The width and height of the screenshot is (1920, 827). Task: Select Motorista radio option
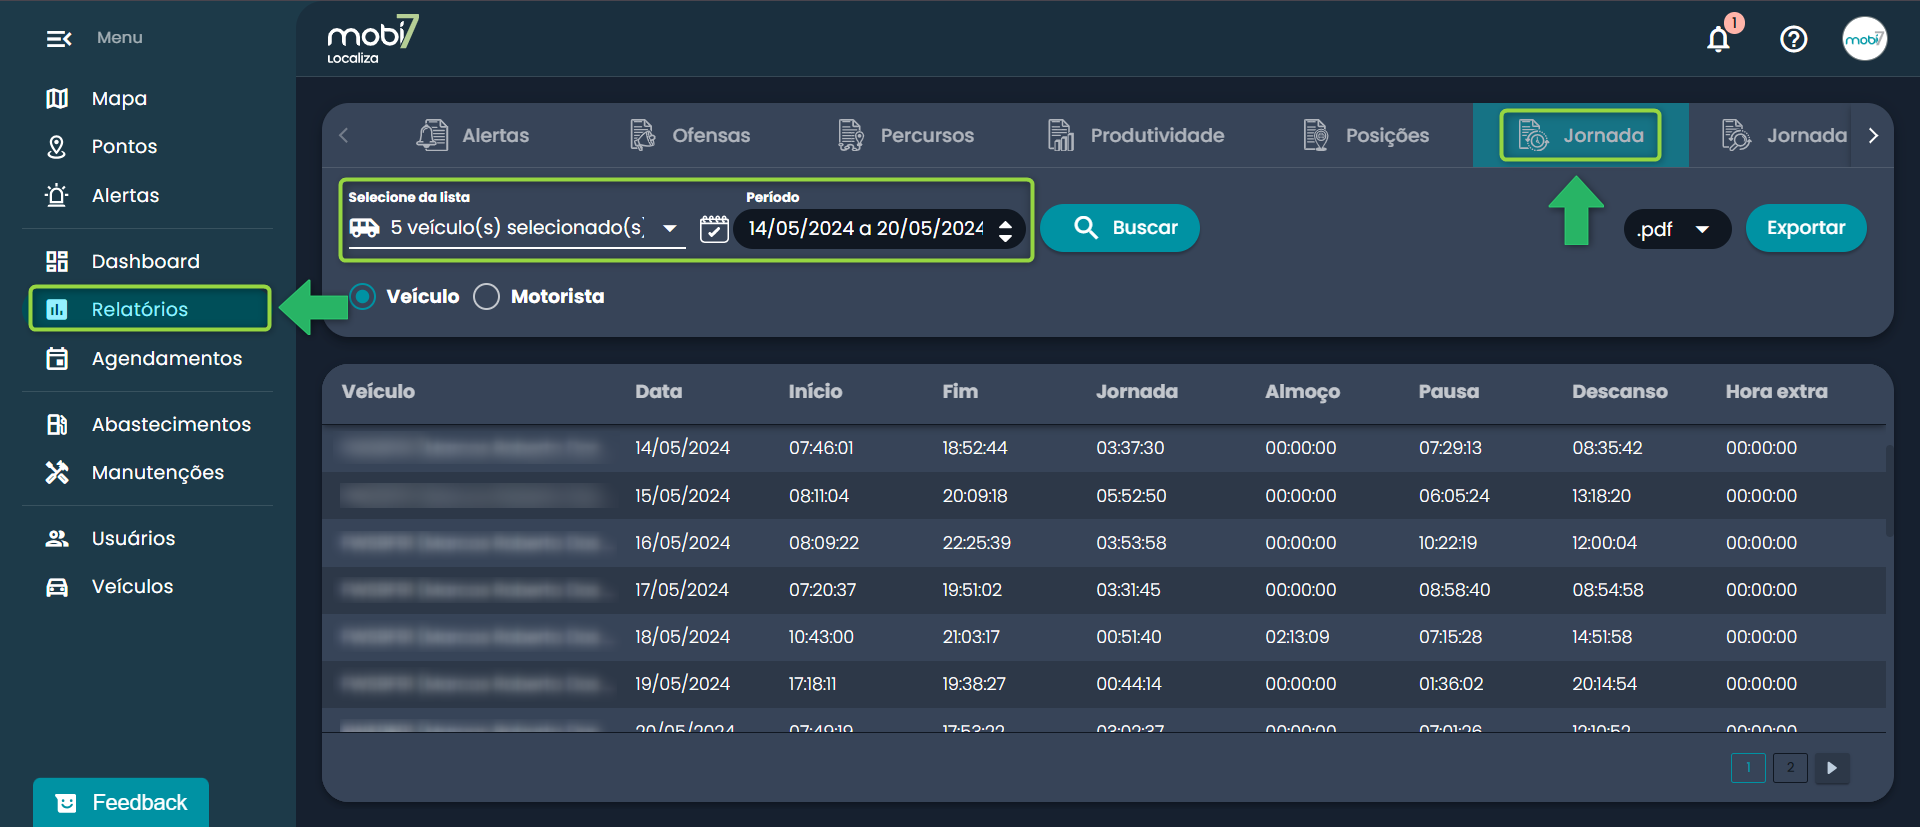pos(487,297)
